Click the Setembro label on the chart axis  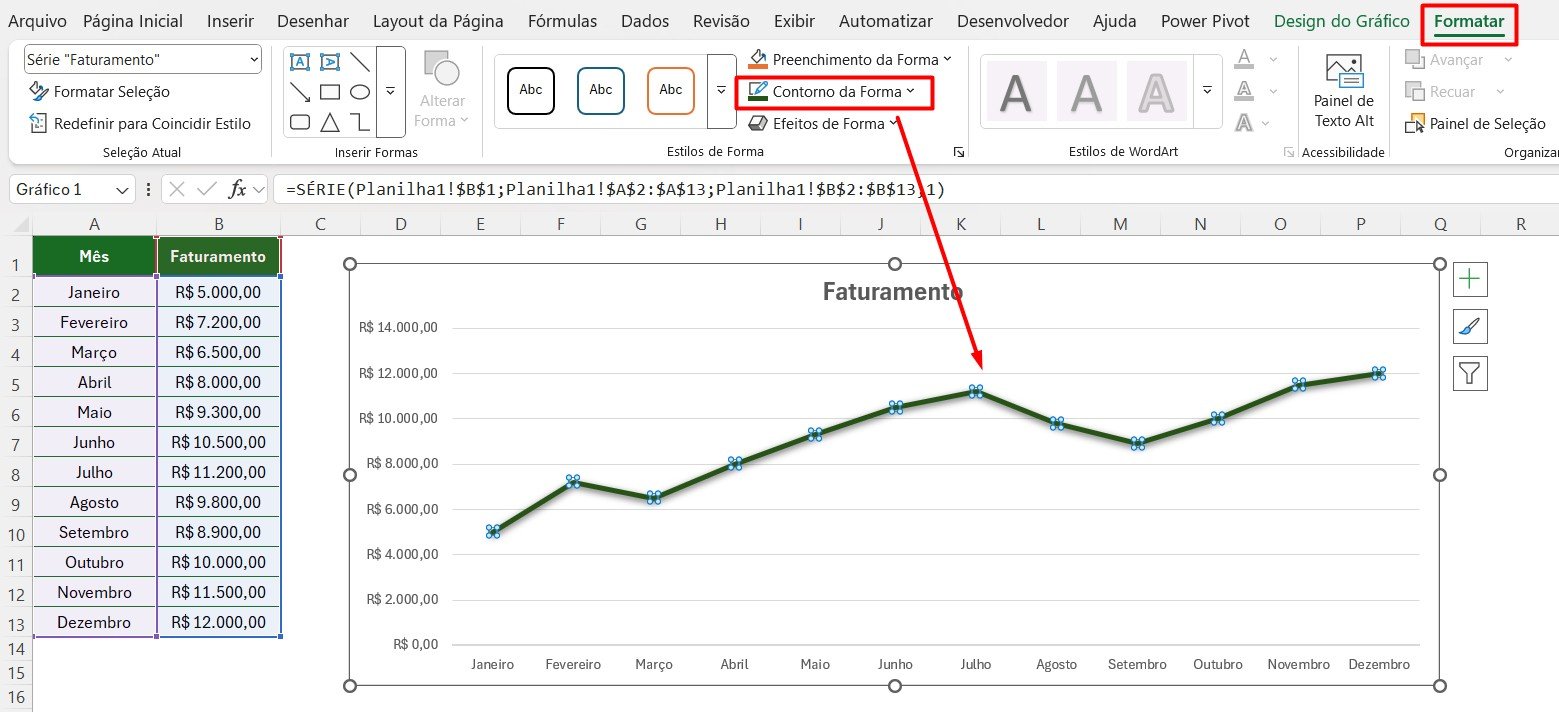point(1137,664)
